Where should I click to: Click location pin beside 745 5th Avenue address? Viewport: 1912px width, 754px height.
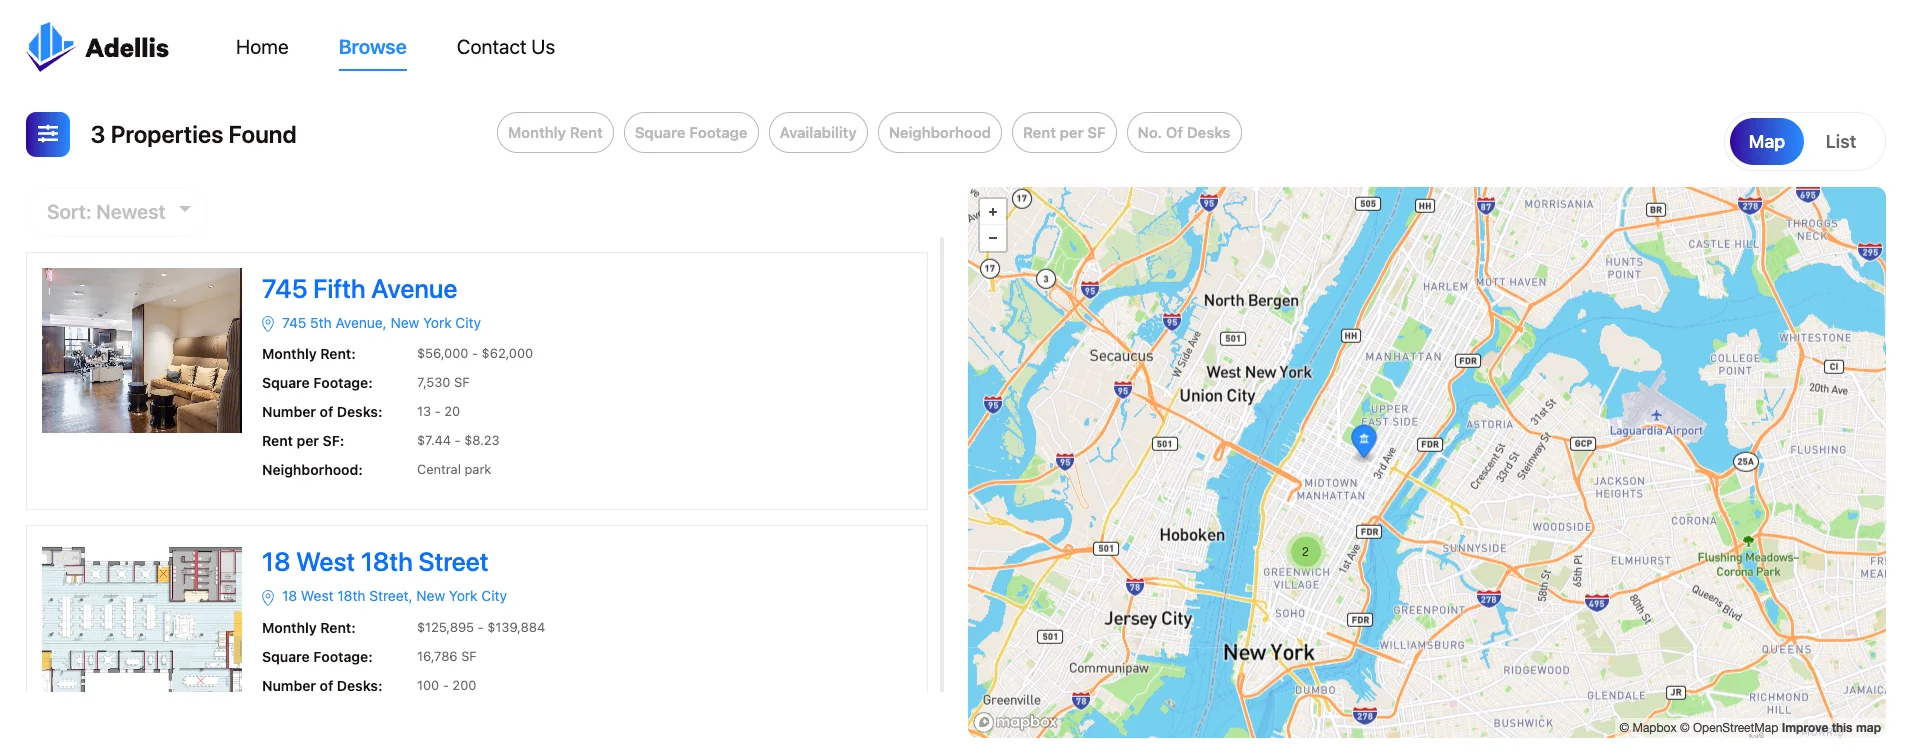pos(268,324)
